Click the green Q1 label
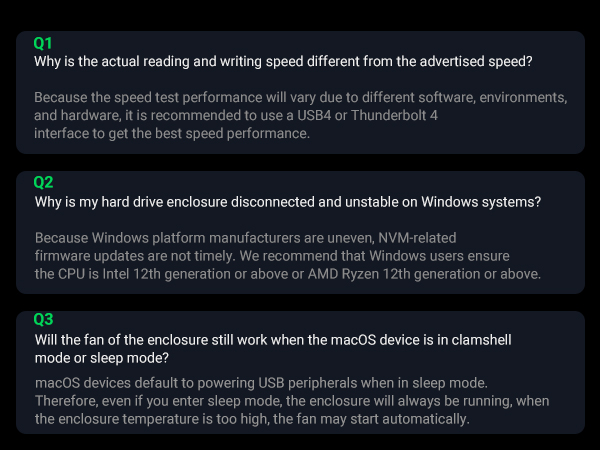The width and height of the screenshot is (600, 450). (43, 43)
